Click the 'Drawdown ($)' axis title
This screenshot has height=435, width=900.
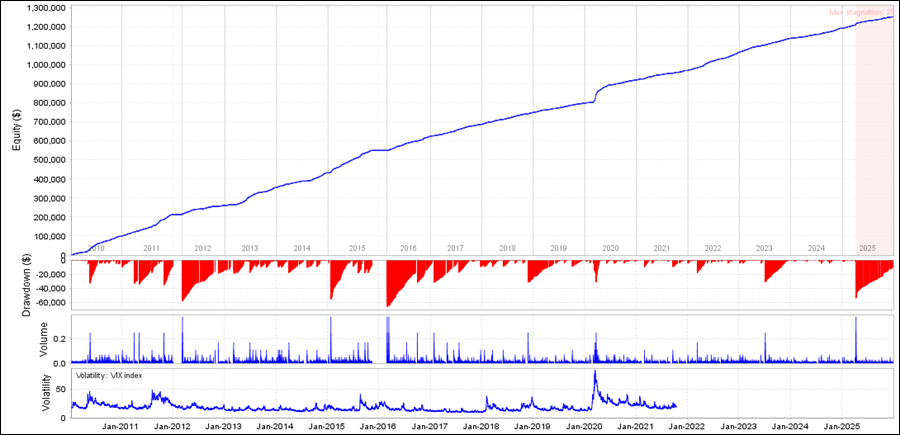(x=26, y=286)
